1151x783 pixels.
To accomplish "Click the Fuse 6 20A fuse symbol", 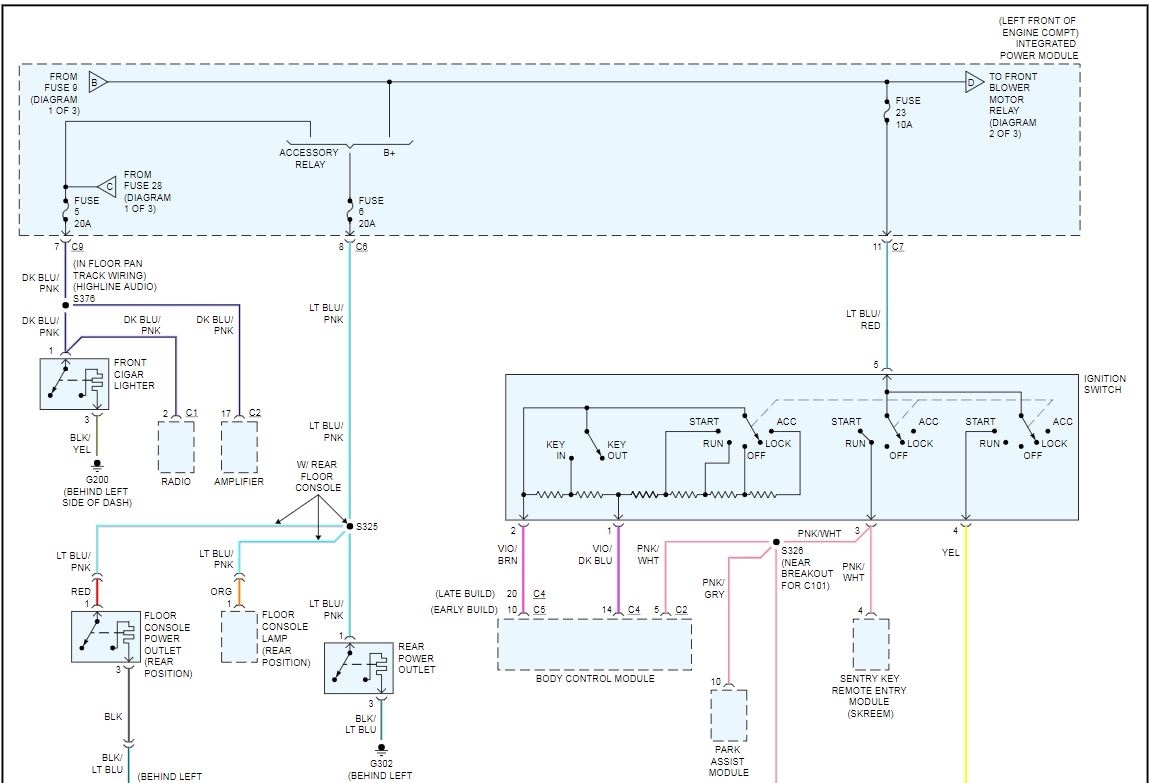I will click(349, 212).
